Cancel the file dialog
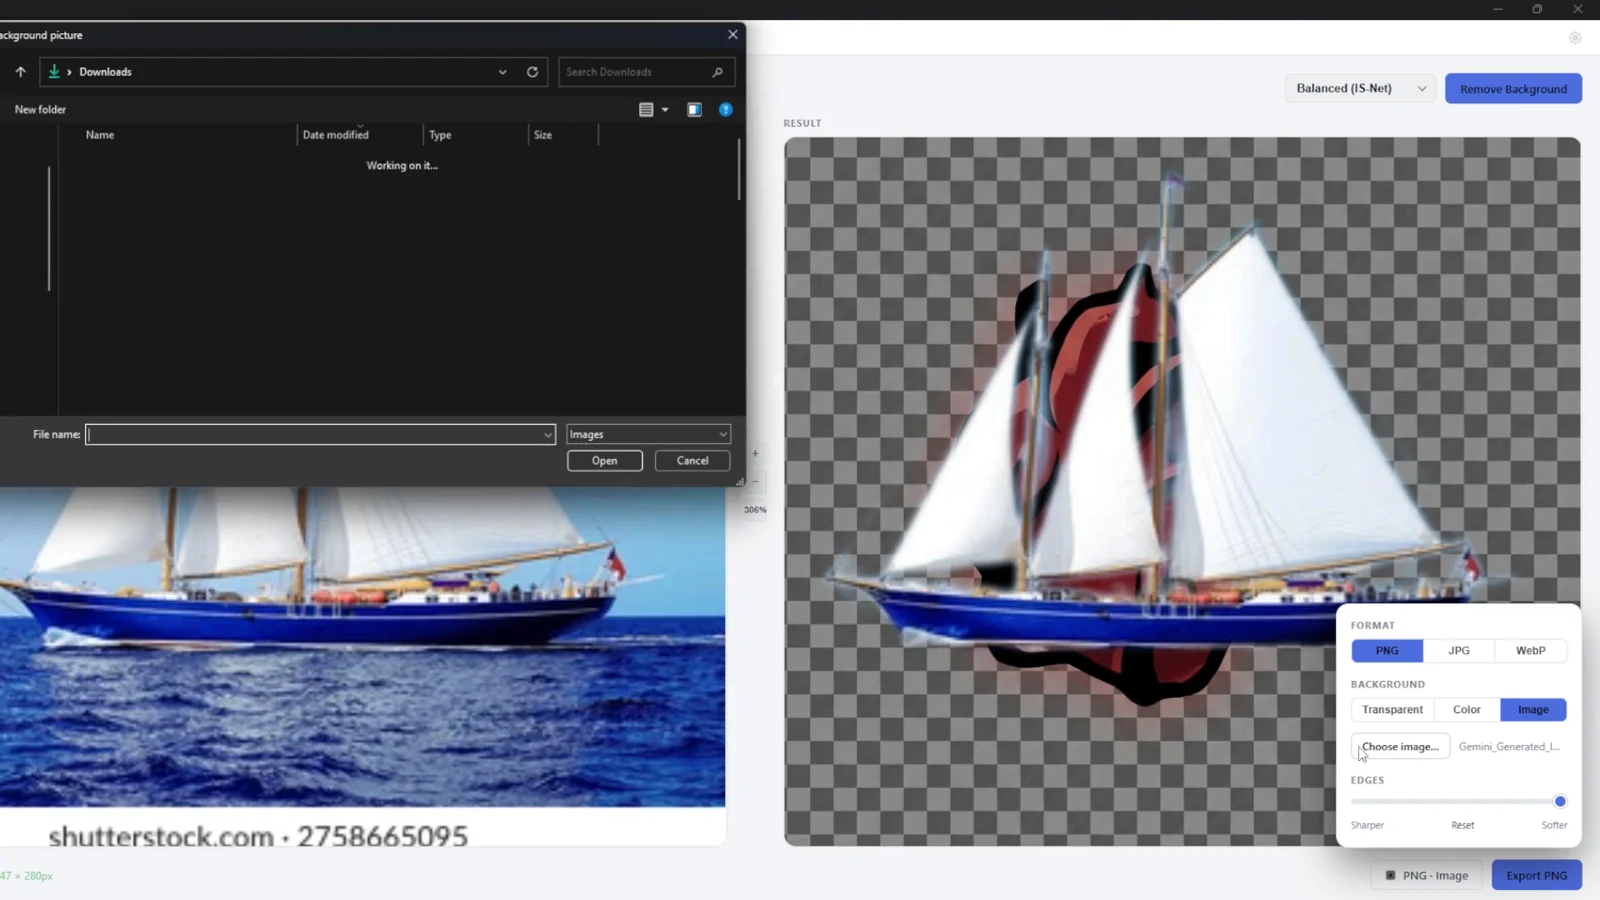Viewport: 1600px width, 900px height. click(x=692, y=461)
